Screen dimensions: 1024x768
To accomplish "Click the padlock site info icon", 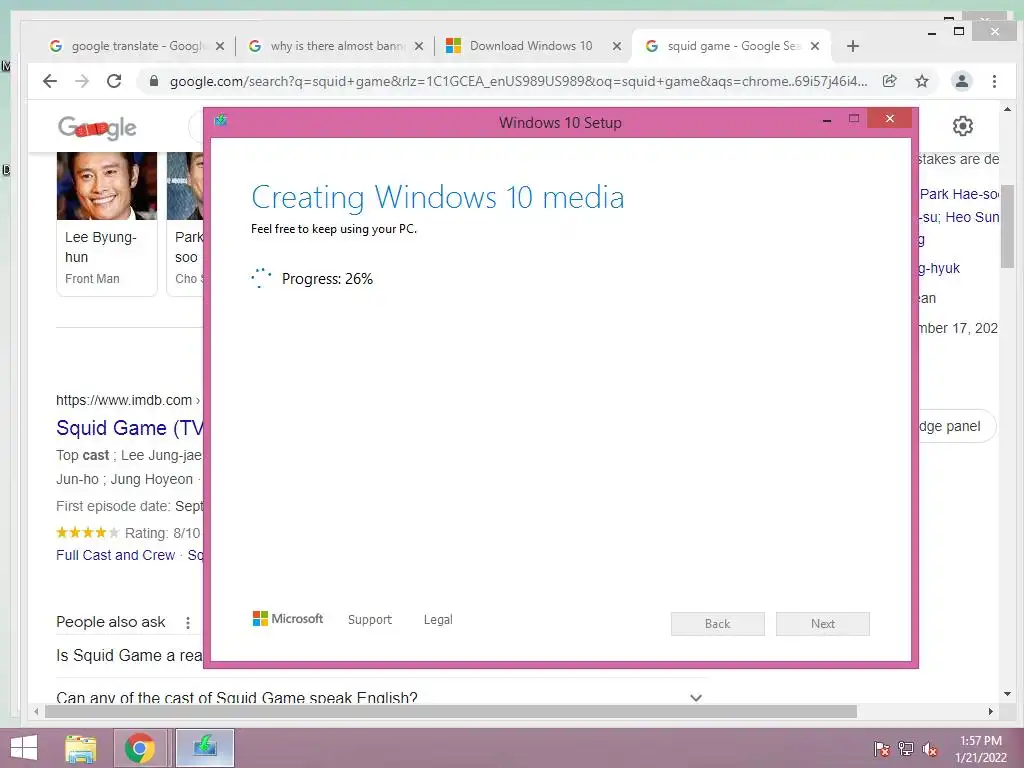I will (x=154, y=81).
